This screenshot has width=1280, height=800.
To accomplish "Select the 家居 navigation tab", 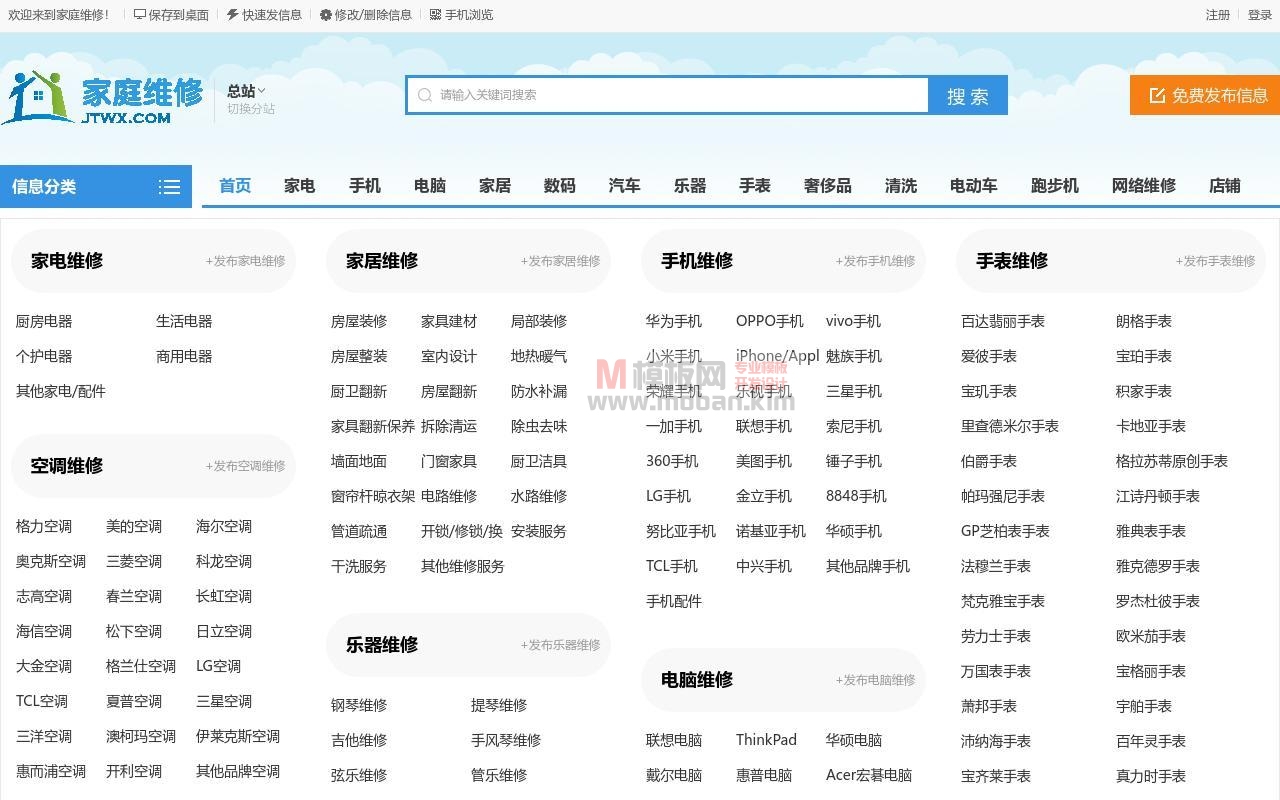I will pyautogui.click(x=495, y=186).
